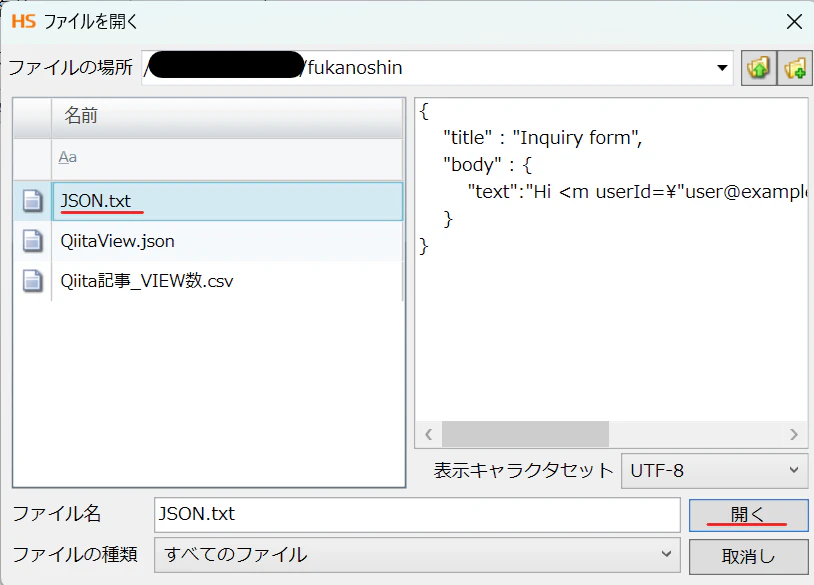Click the 取消し button
814x585 pixels.
click(x=748, y=556)
